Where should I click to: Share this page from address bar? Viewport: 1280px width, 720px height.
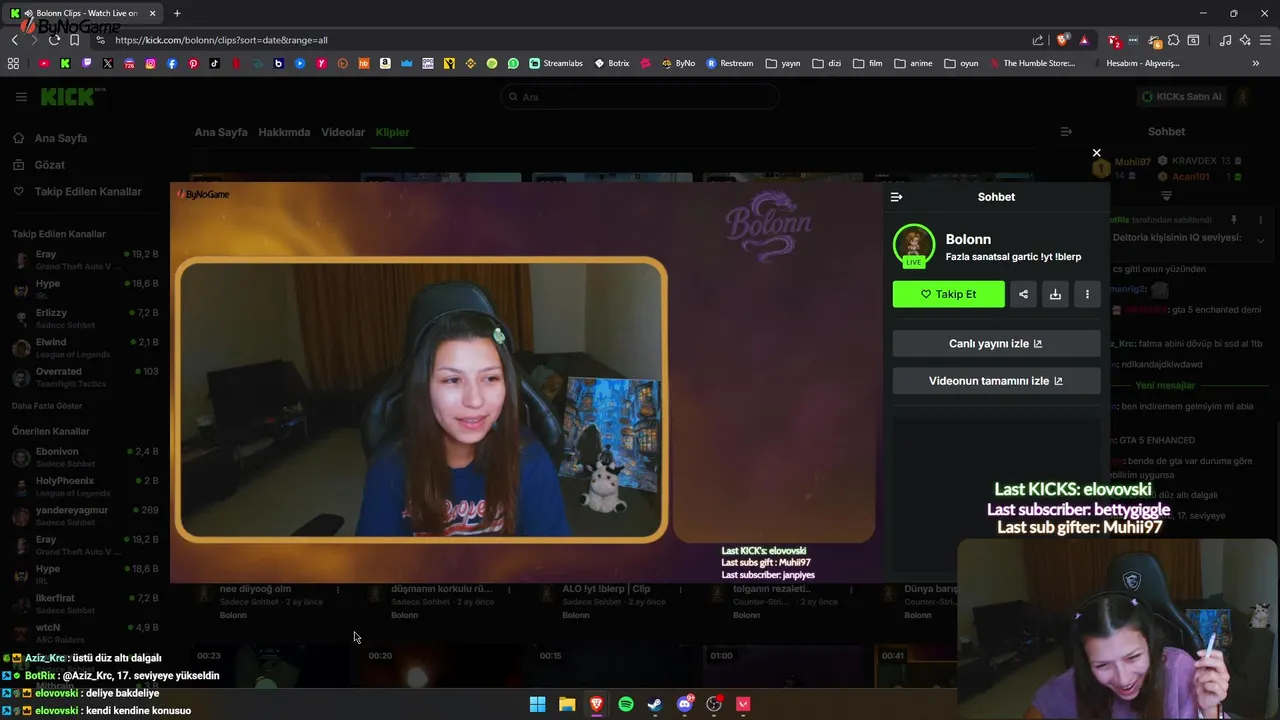coord(1037,40)
